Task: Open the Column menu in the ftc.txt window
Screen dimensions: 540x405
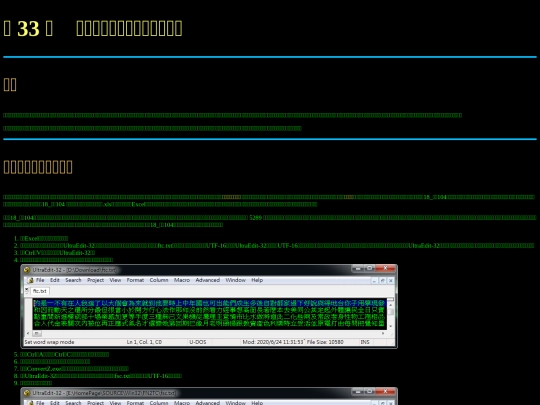Action: click(x=159, y=280)
